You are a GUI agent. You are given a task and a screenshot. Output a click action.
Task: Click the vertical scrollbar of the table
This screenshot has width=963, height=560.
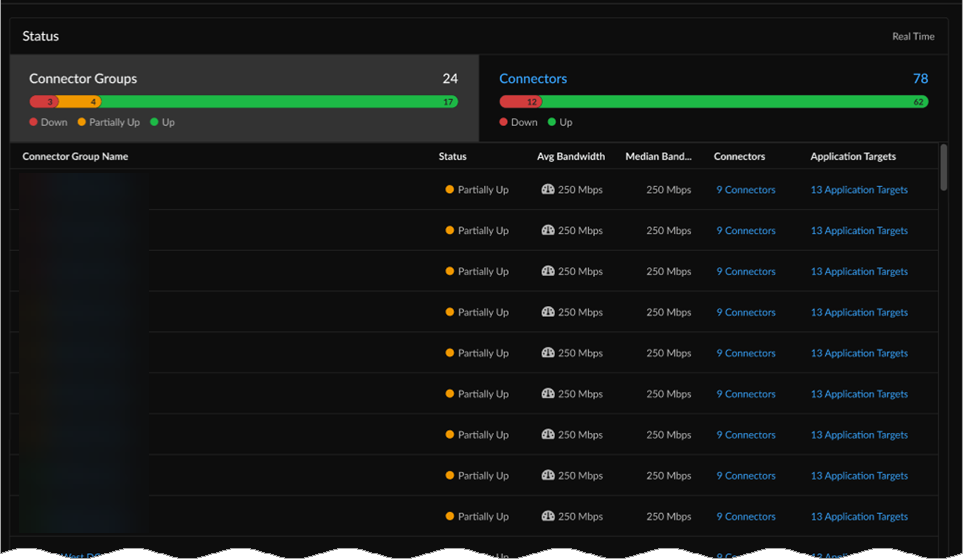[943, 168]
